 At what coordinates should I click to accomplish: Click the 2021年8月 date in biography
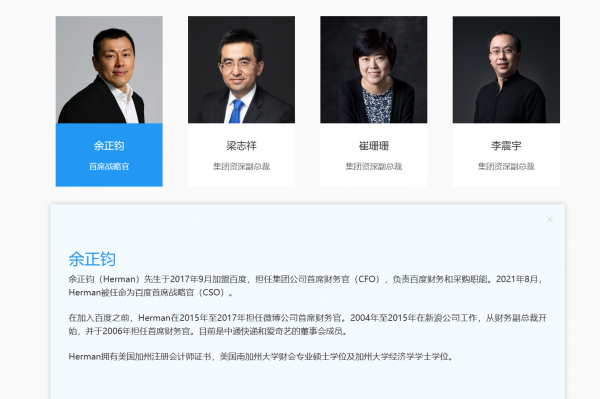tap(517, 279)
